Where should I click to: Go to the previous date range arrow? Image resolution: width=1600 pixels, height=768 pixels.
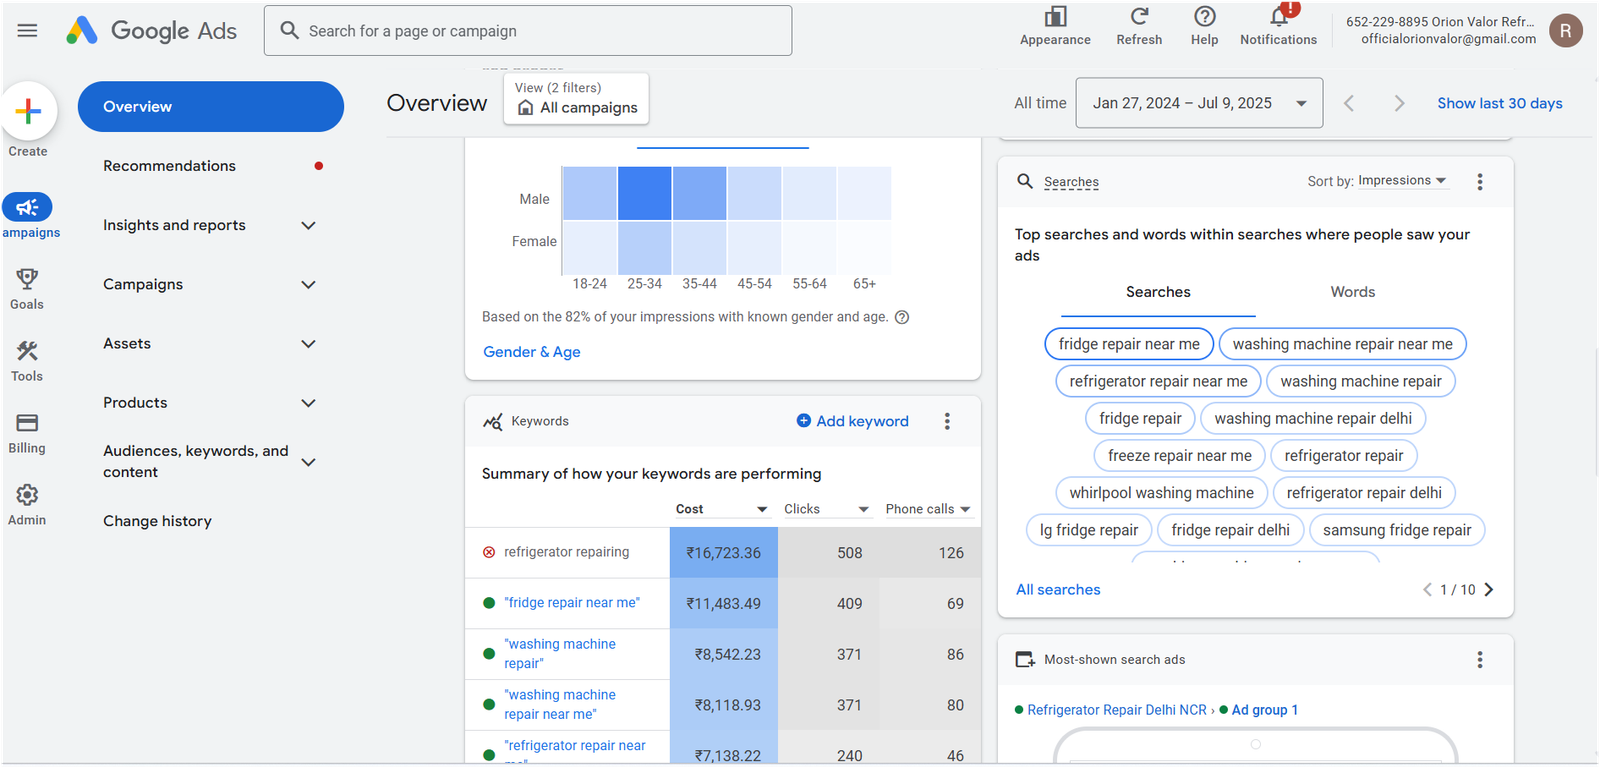[x=1349, y=103]
